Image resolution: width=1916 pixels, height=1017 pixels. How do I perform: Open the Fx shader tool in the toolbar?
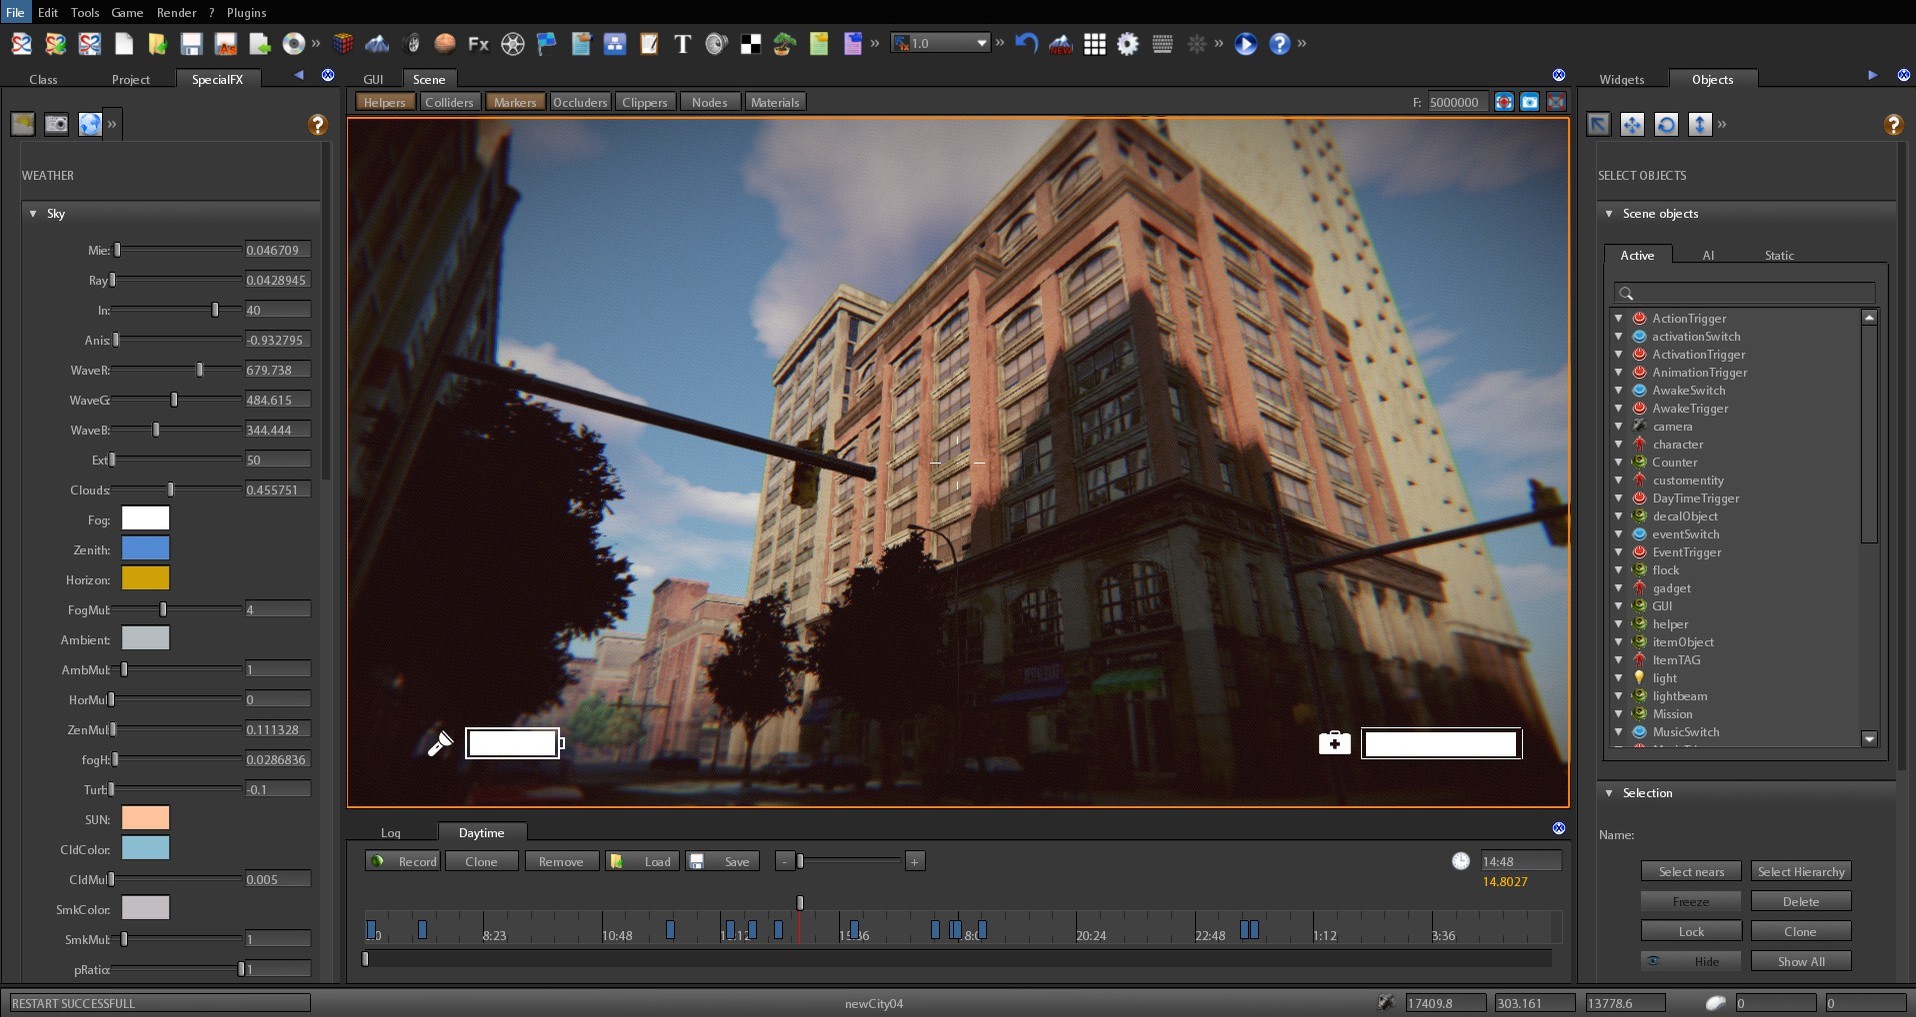coord(478,43)
